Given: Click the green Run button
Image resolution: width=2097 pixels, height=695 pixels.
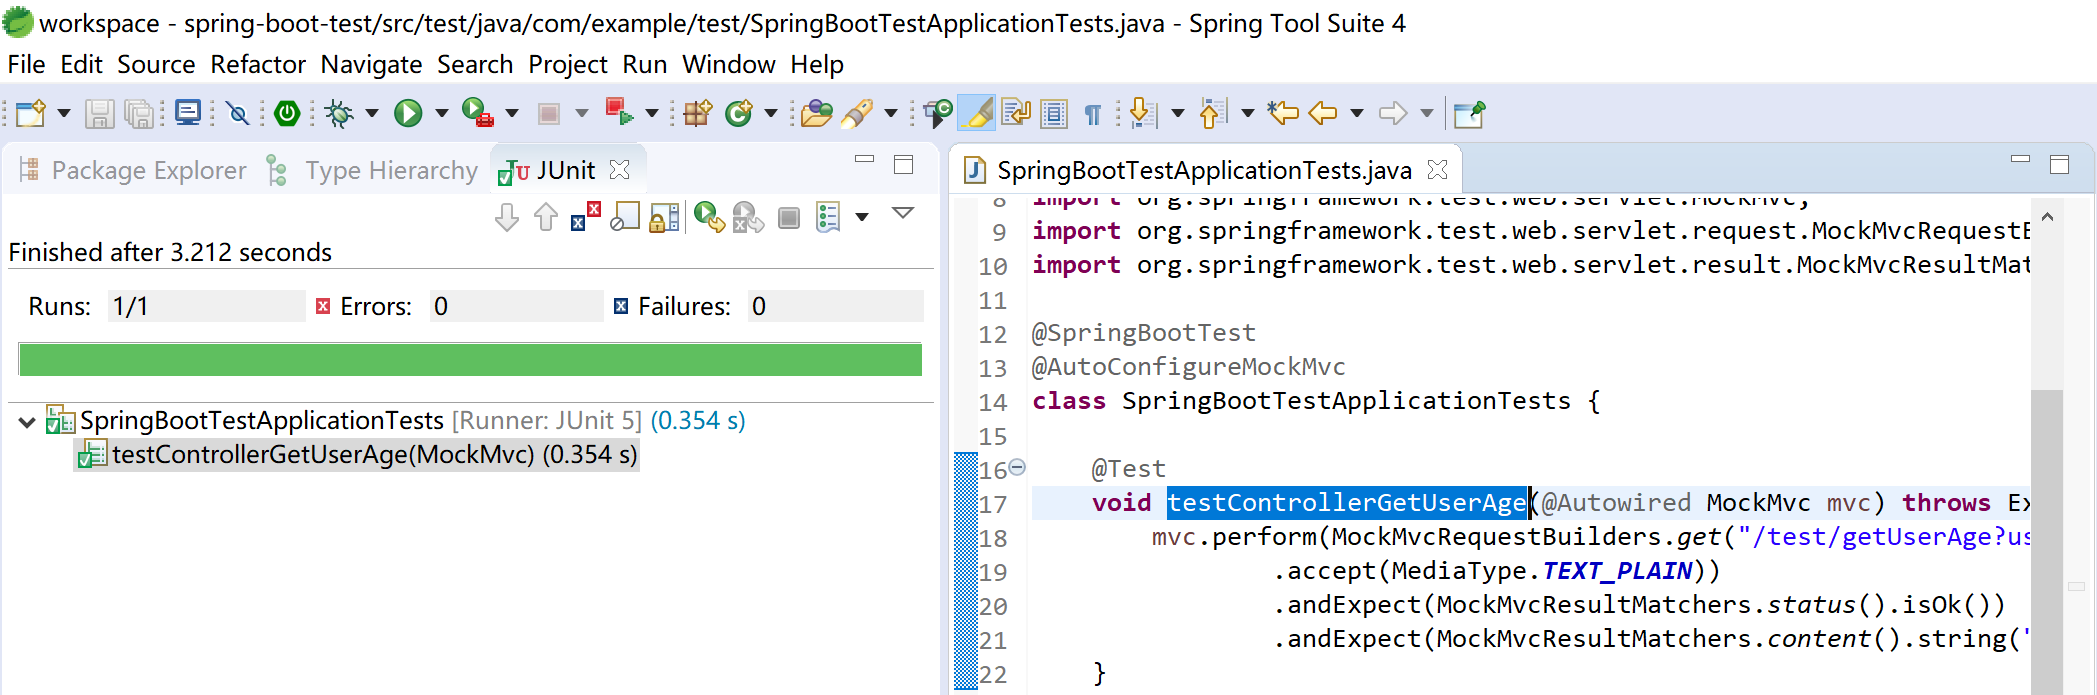Looking at the screenshot, I should 407,114.
